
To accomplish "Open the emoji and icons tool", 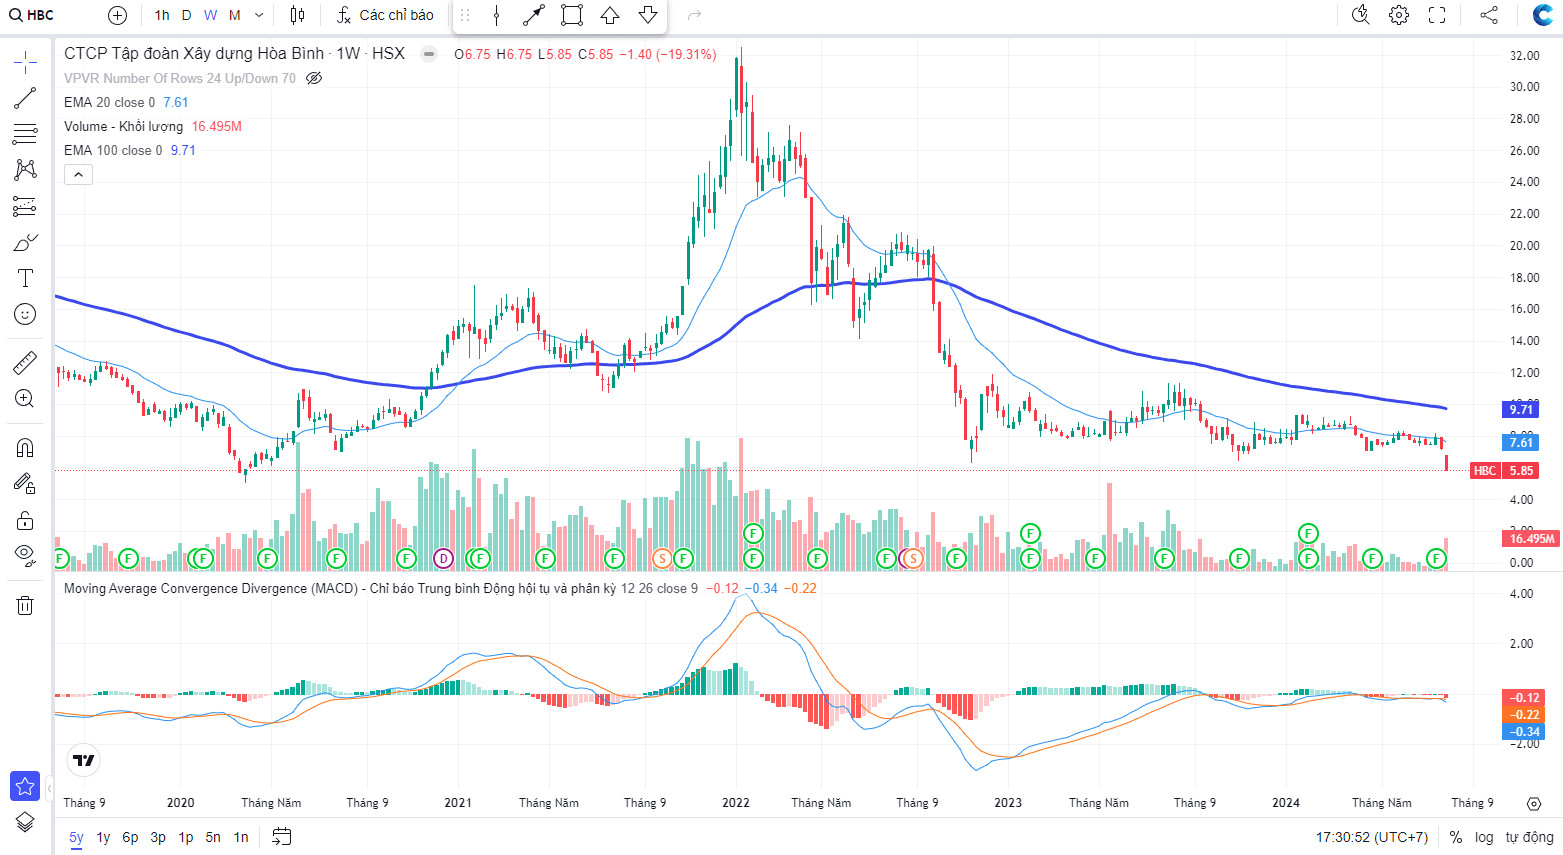I will (x=25, y=314).
